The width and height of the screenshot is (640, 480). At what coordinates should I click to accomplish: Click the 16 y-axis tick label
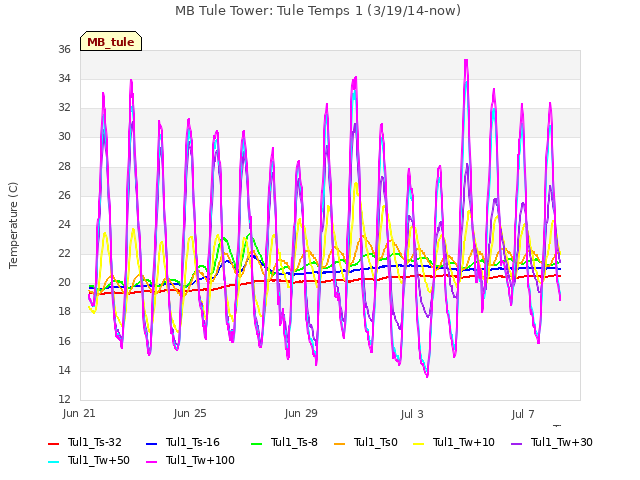pyautogui.click(x=64, y=341)
